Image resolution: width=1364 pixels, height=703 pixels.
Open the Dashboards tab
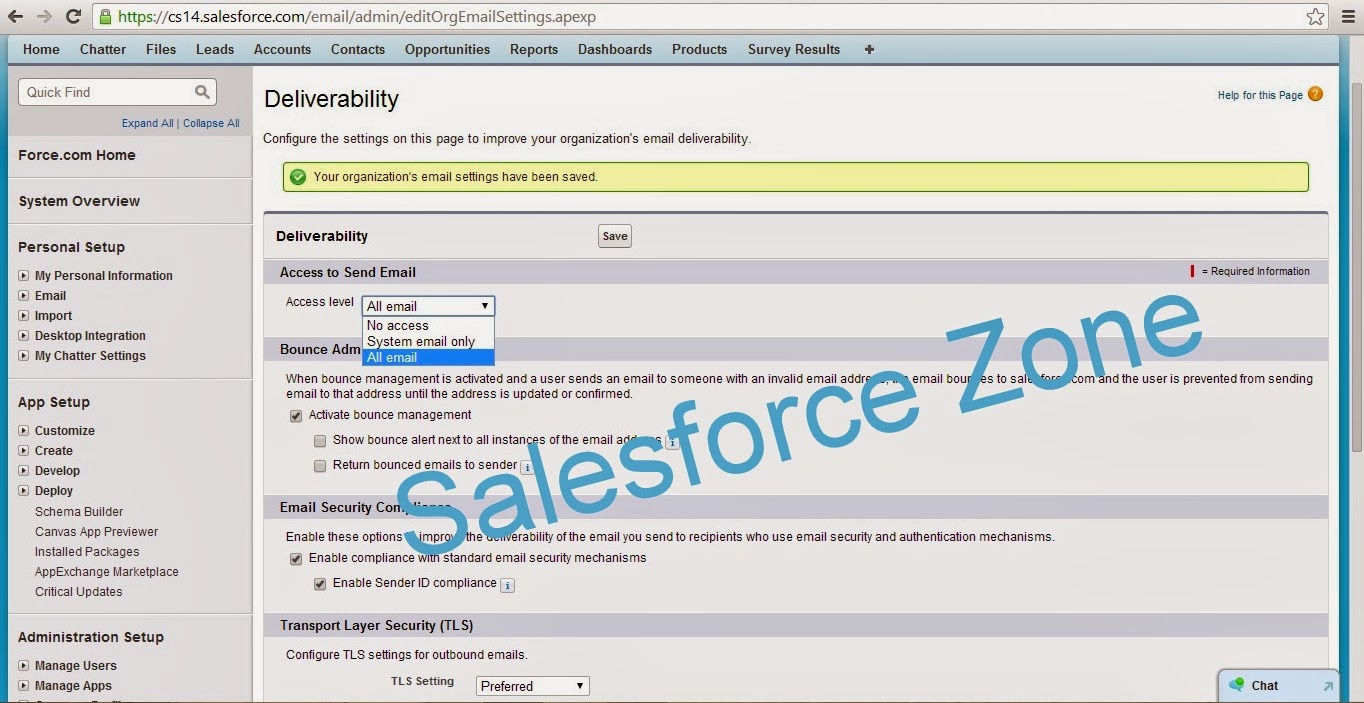pos(615,49)
